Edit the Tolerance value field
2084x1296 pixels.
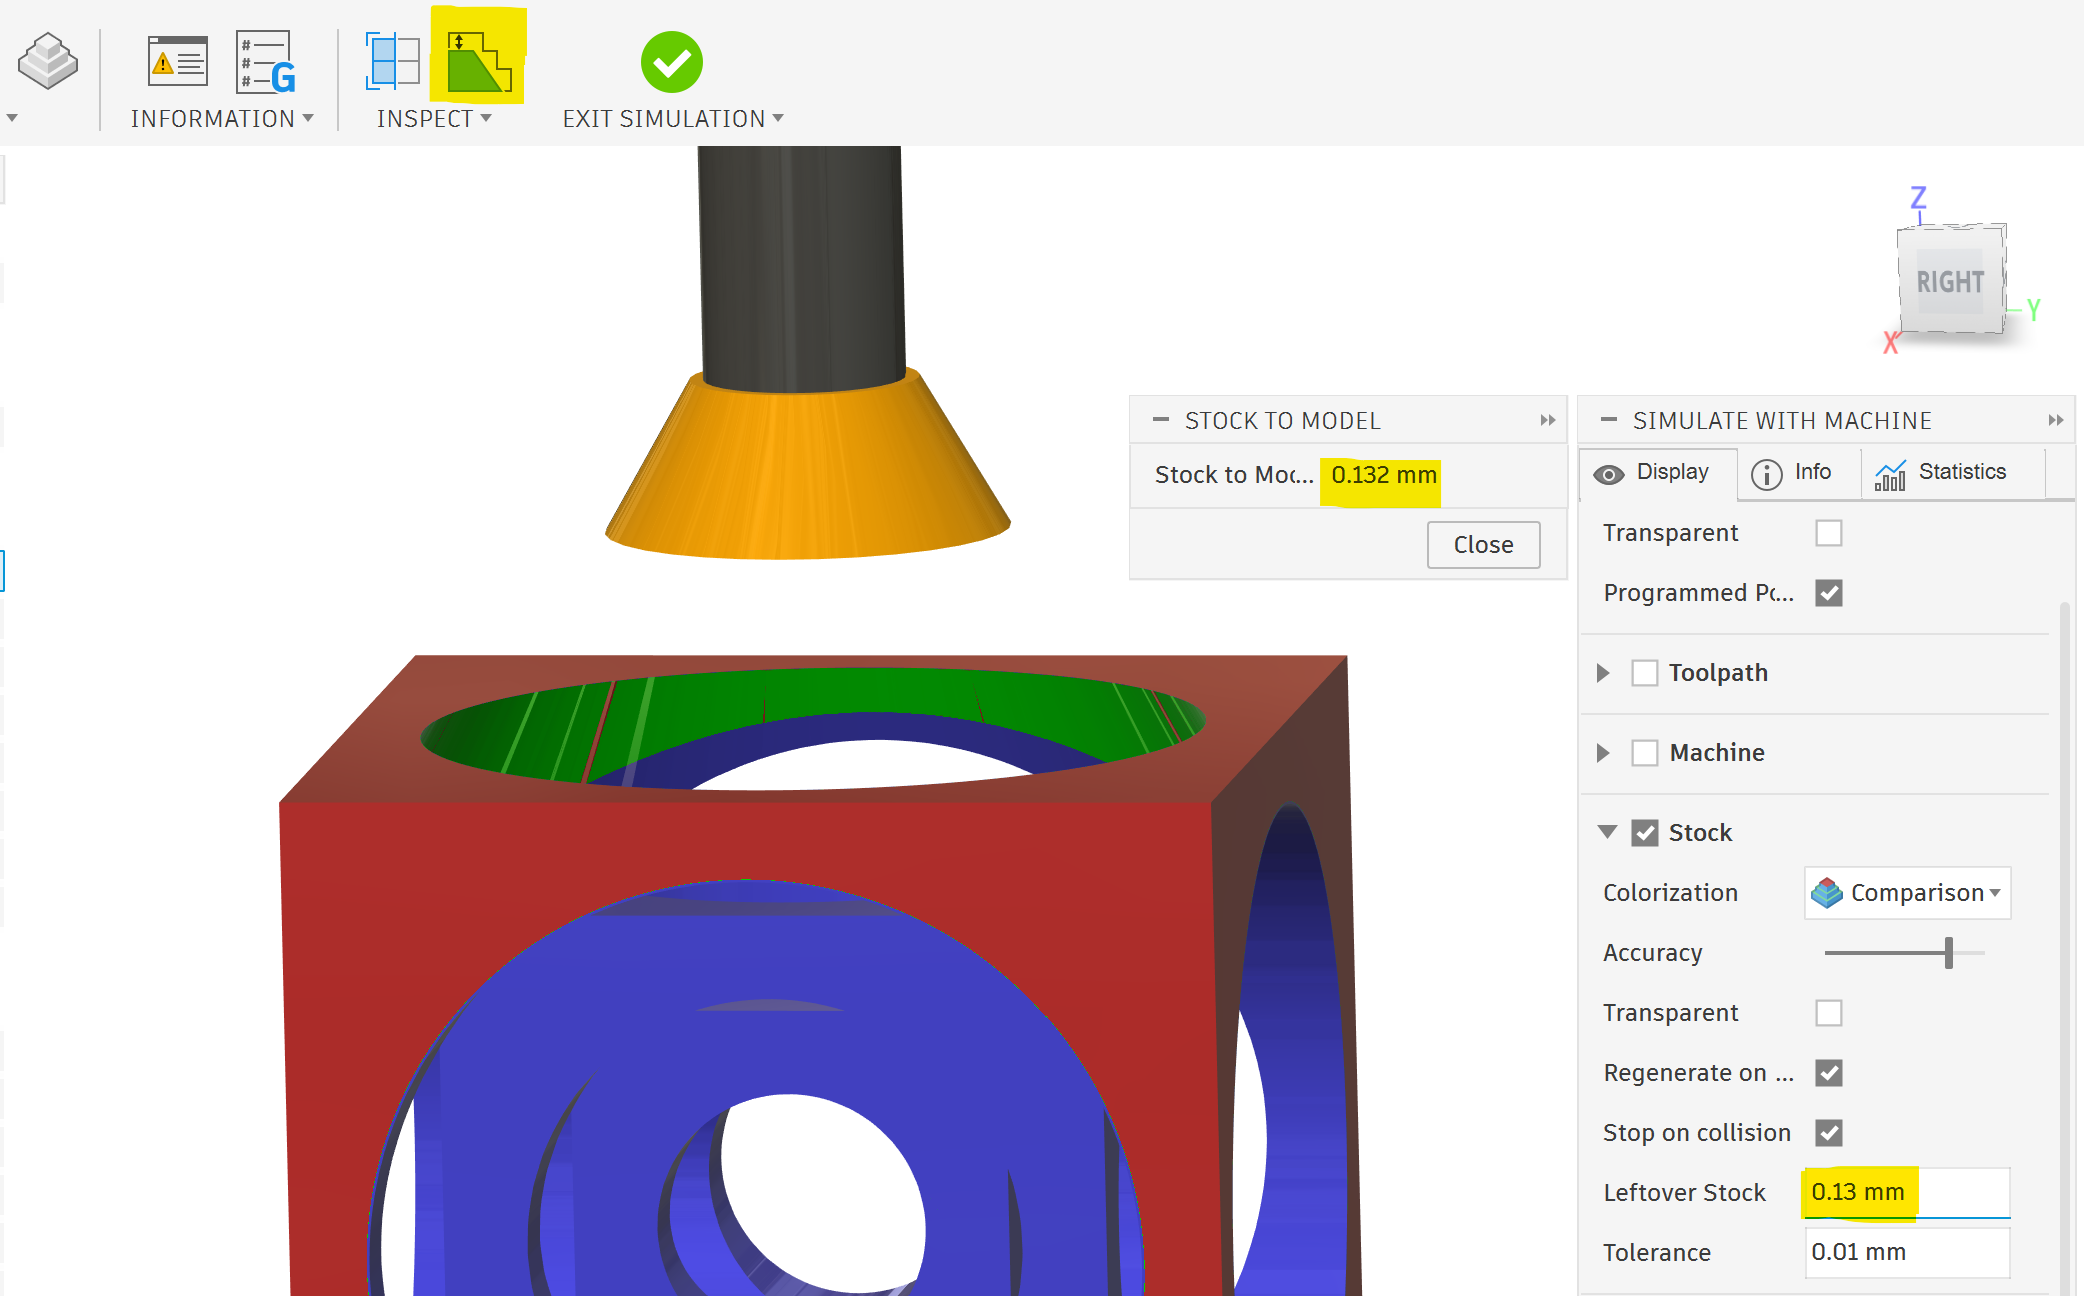pos(1907,1252)
